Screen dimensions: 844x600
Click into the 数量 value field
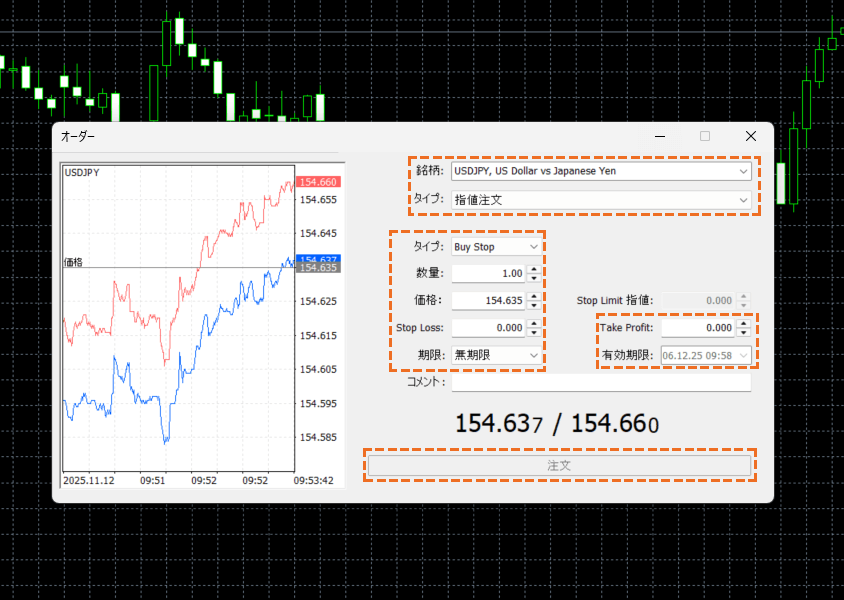[488, 273]
